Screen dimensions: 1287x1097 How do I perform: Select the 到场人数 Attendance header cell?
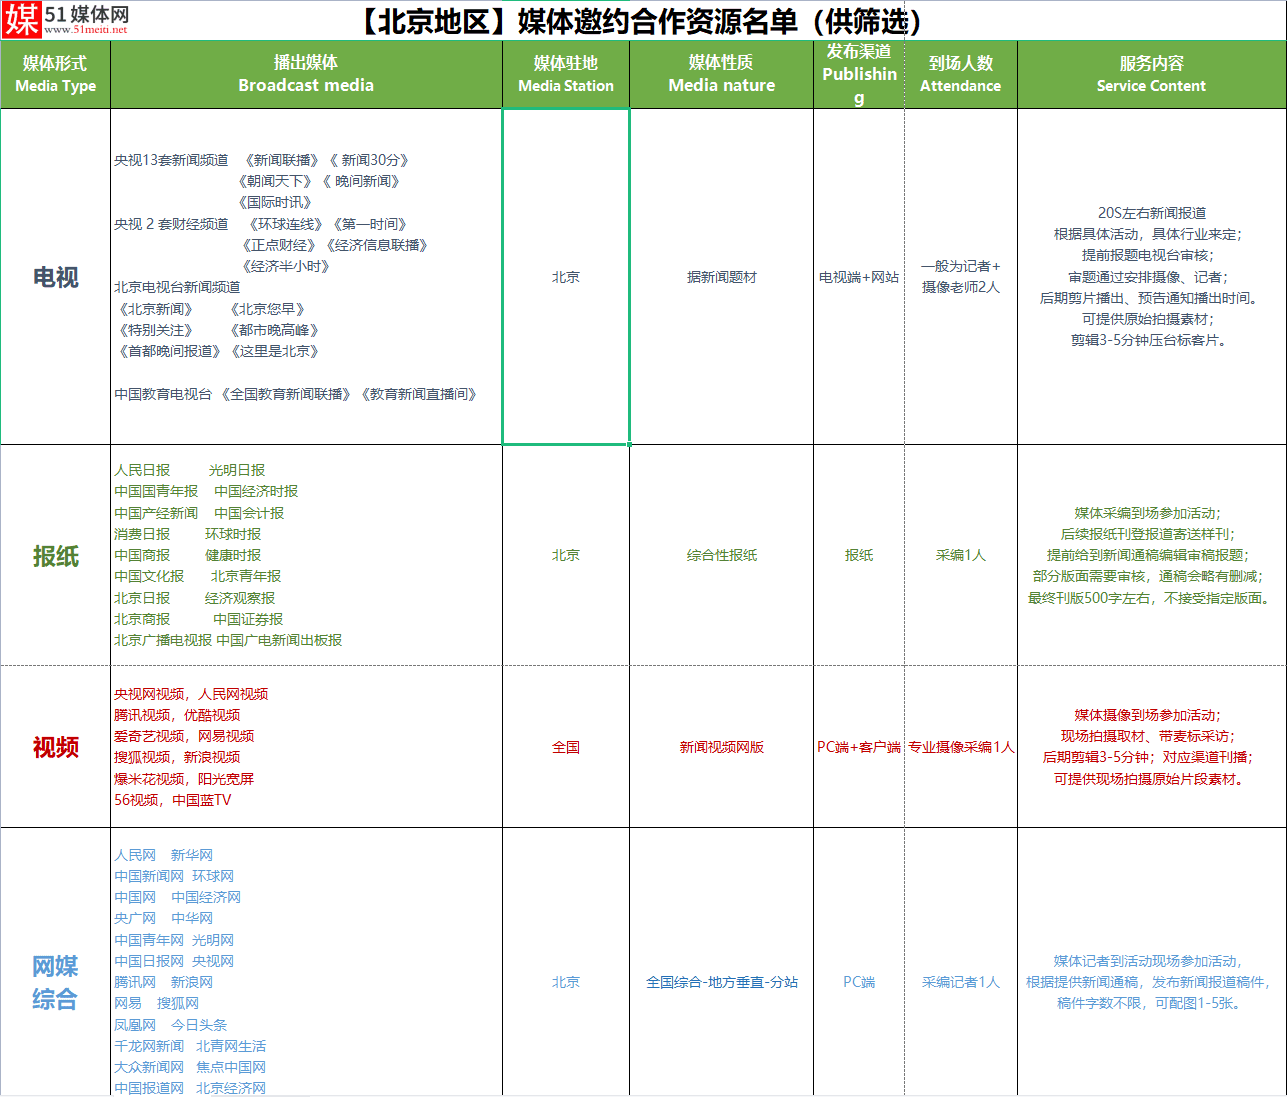pos(961,74)
